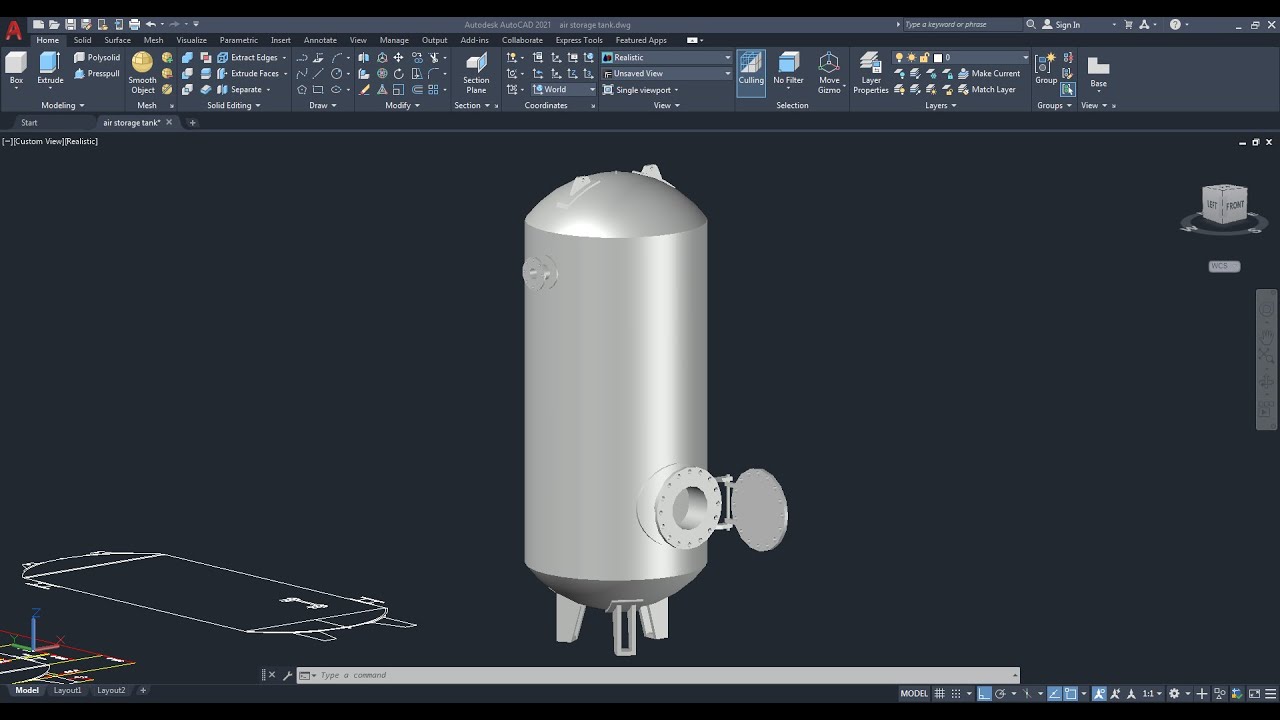Toggle 2D object snap in status bar
The width and height of the screenshot is (1280, 720).
click(1070, 694)
